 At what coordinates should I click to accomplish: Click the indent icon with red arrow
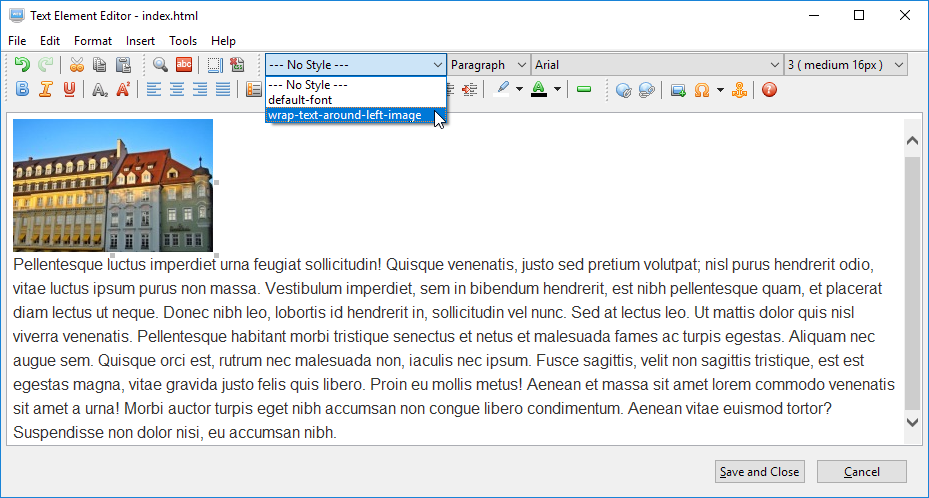pyautogui.click(x=470, y=89)
